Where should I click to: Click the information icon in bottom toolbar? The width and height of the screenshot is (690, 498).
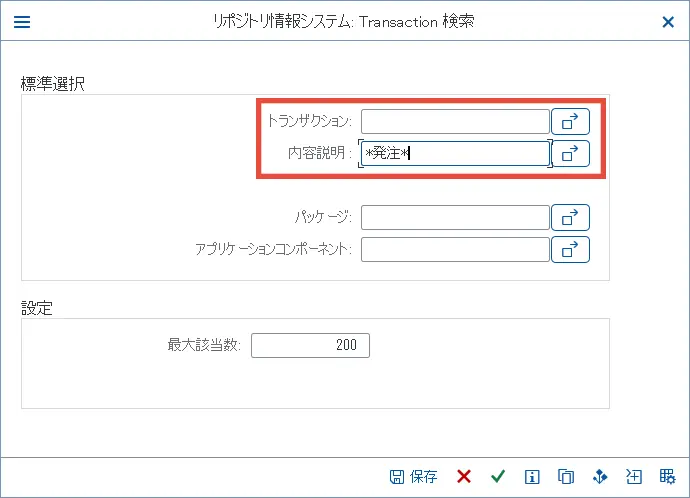click(x=532, y=477)
